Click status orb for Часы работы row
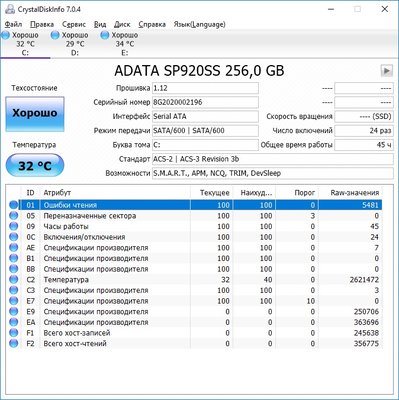This screenshot has width=399, height=400. coord(14,226)
